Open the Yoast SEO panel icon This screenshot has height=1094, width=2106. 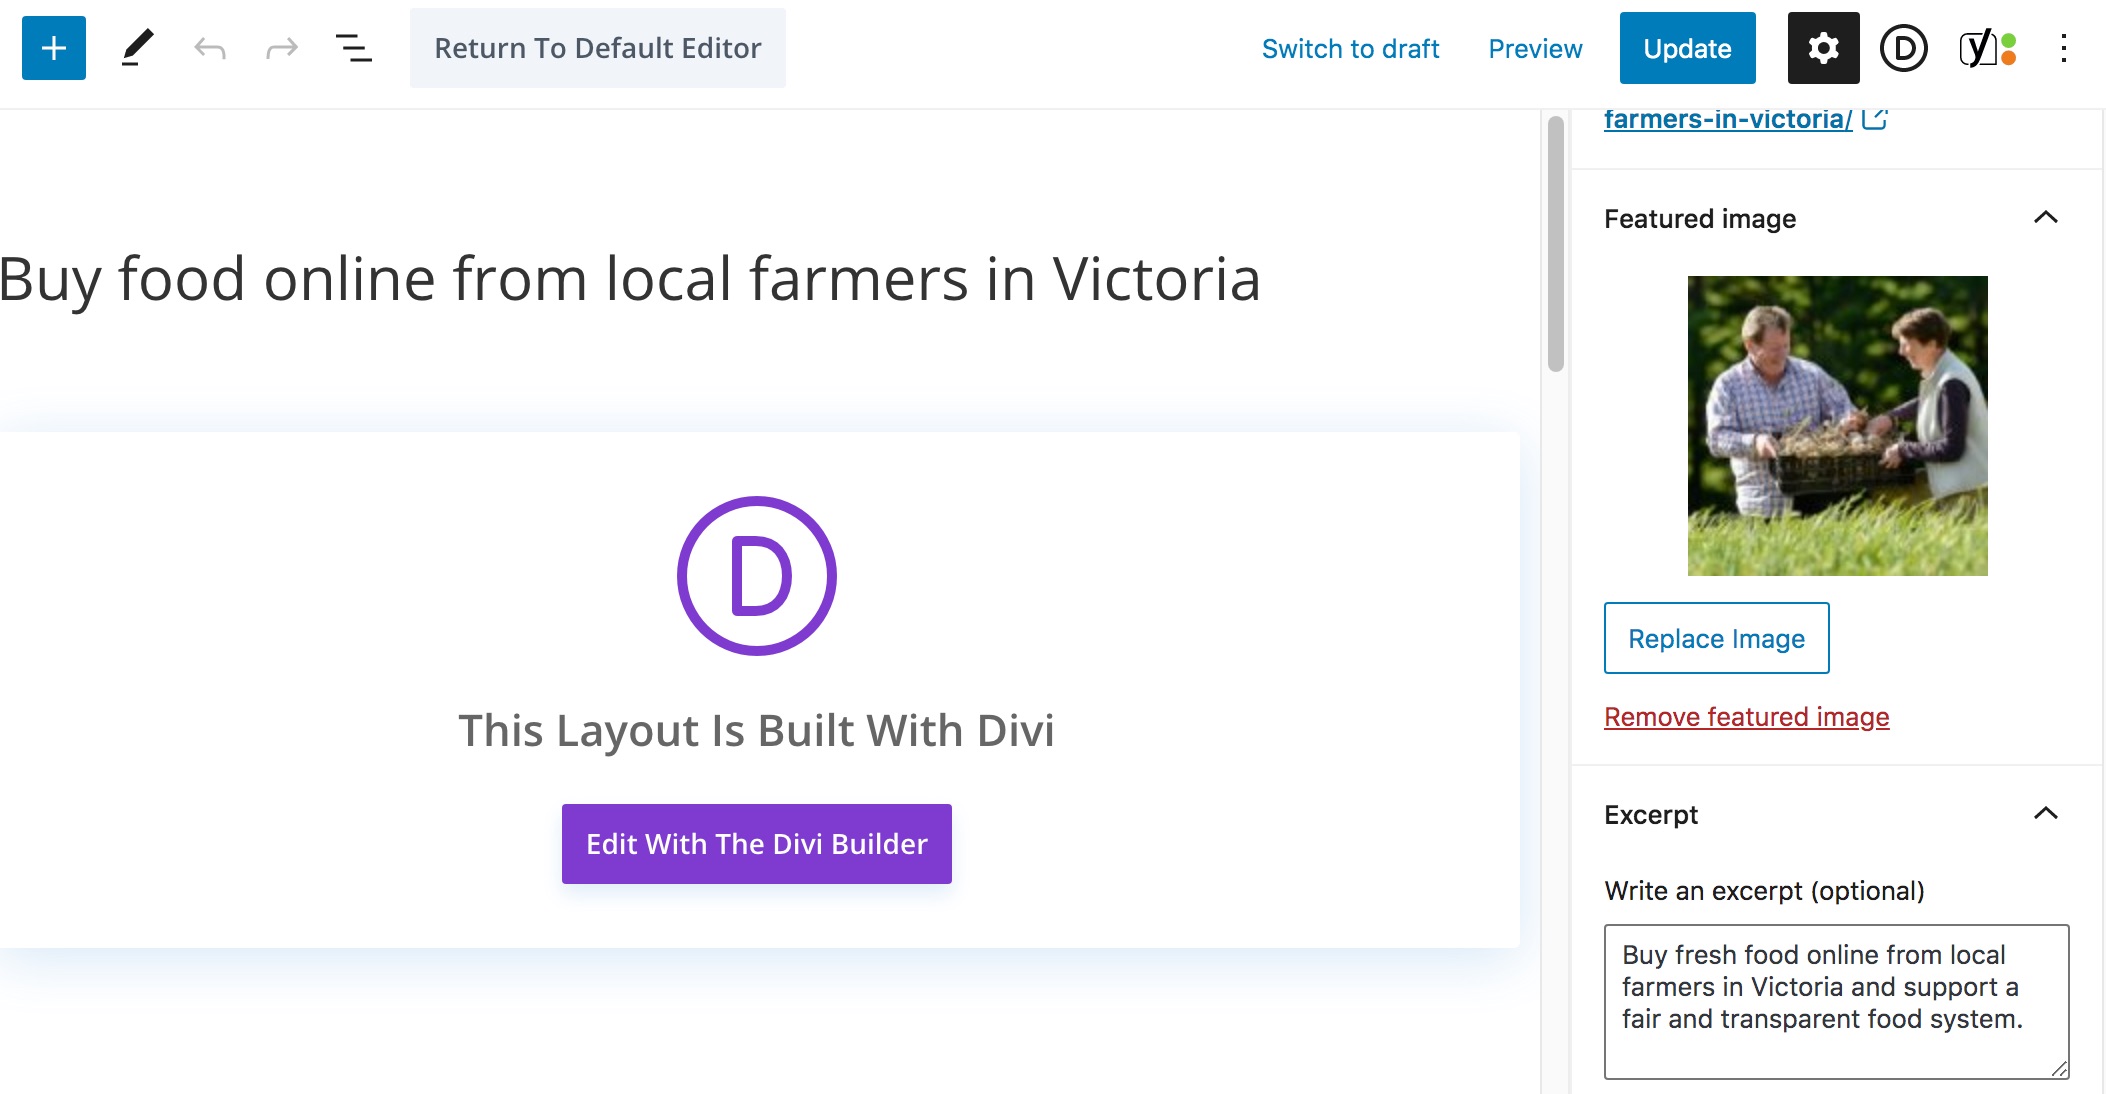pos(1987,48)
